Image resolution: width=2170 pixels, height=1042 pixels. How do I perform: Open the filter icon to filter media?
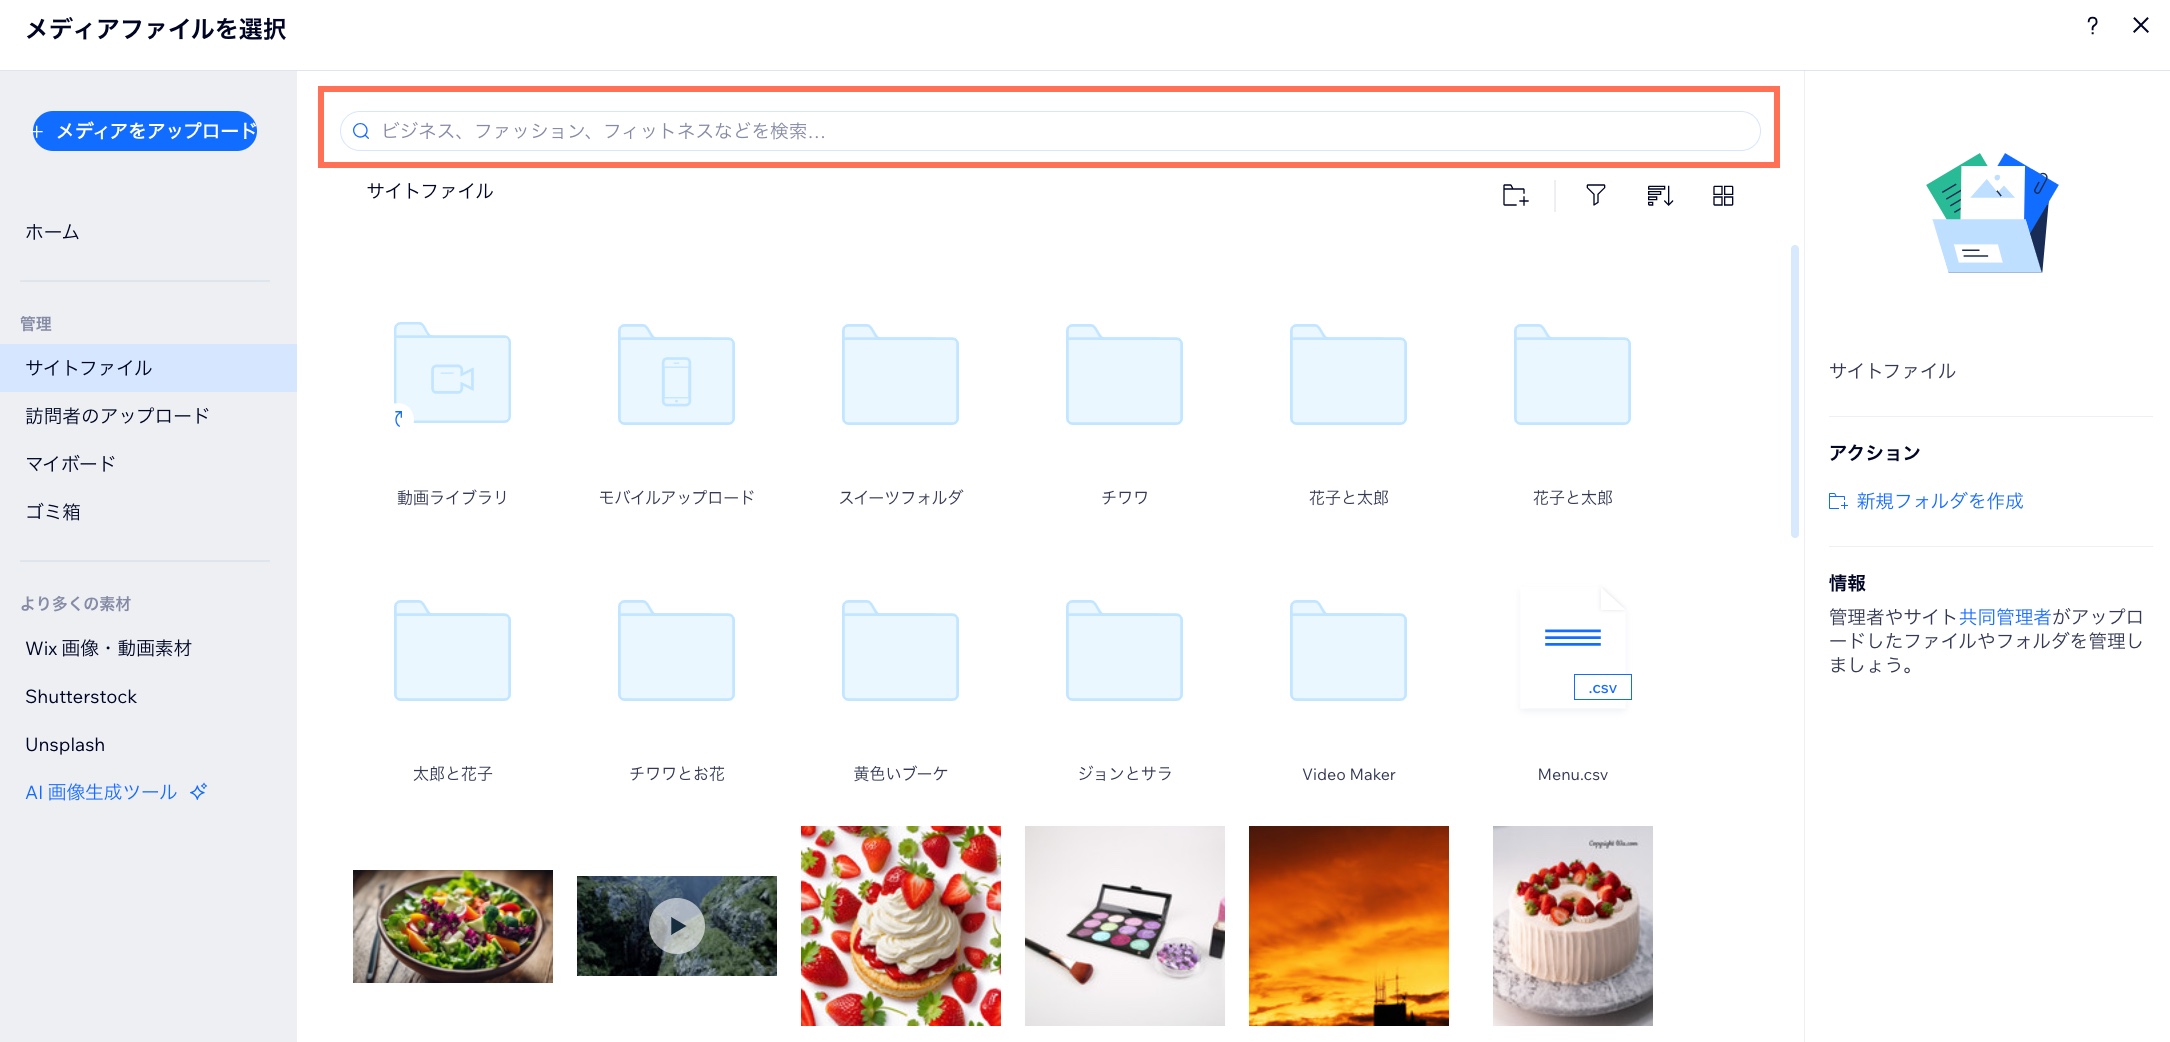tap(1595, 196)
